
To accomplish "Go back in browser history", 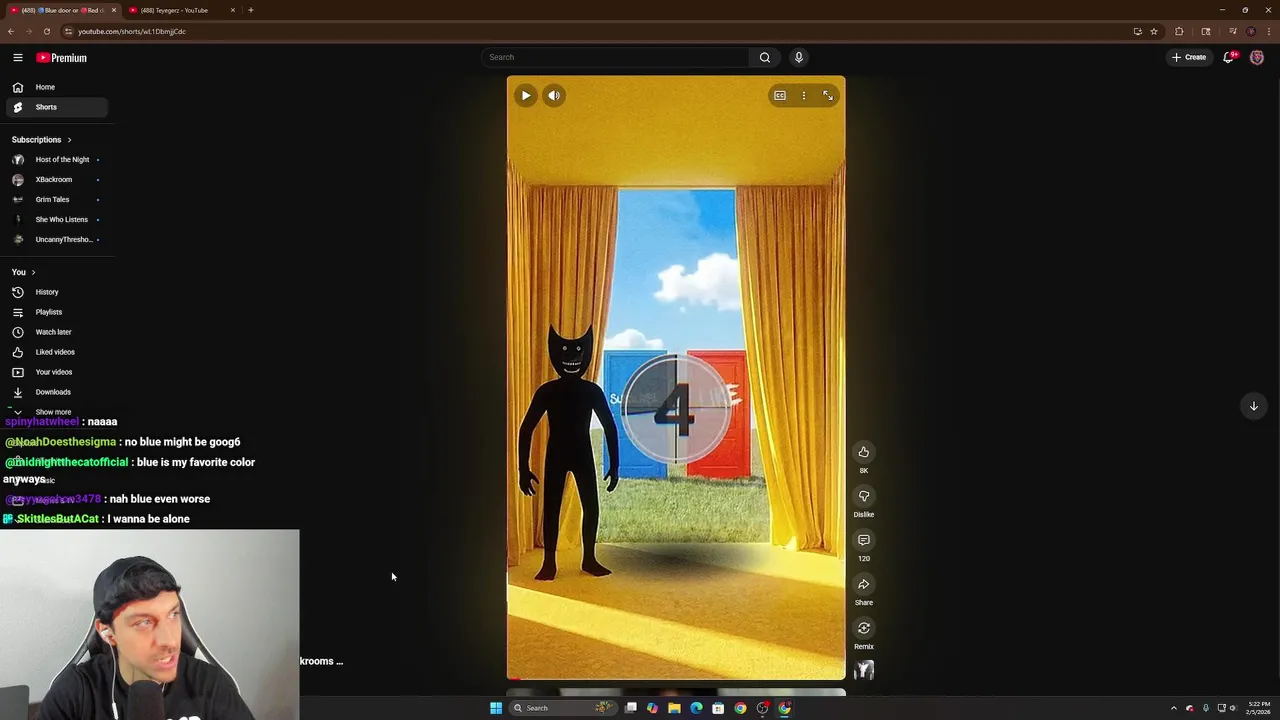I will coord(11,31).
